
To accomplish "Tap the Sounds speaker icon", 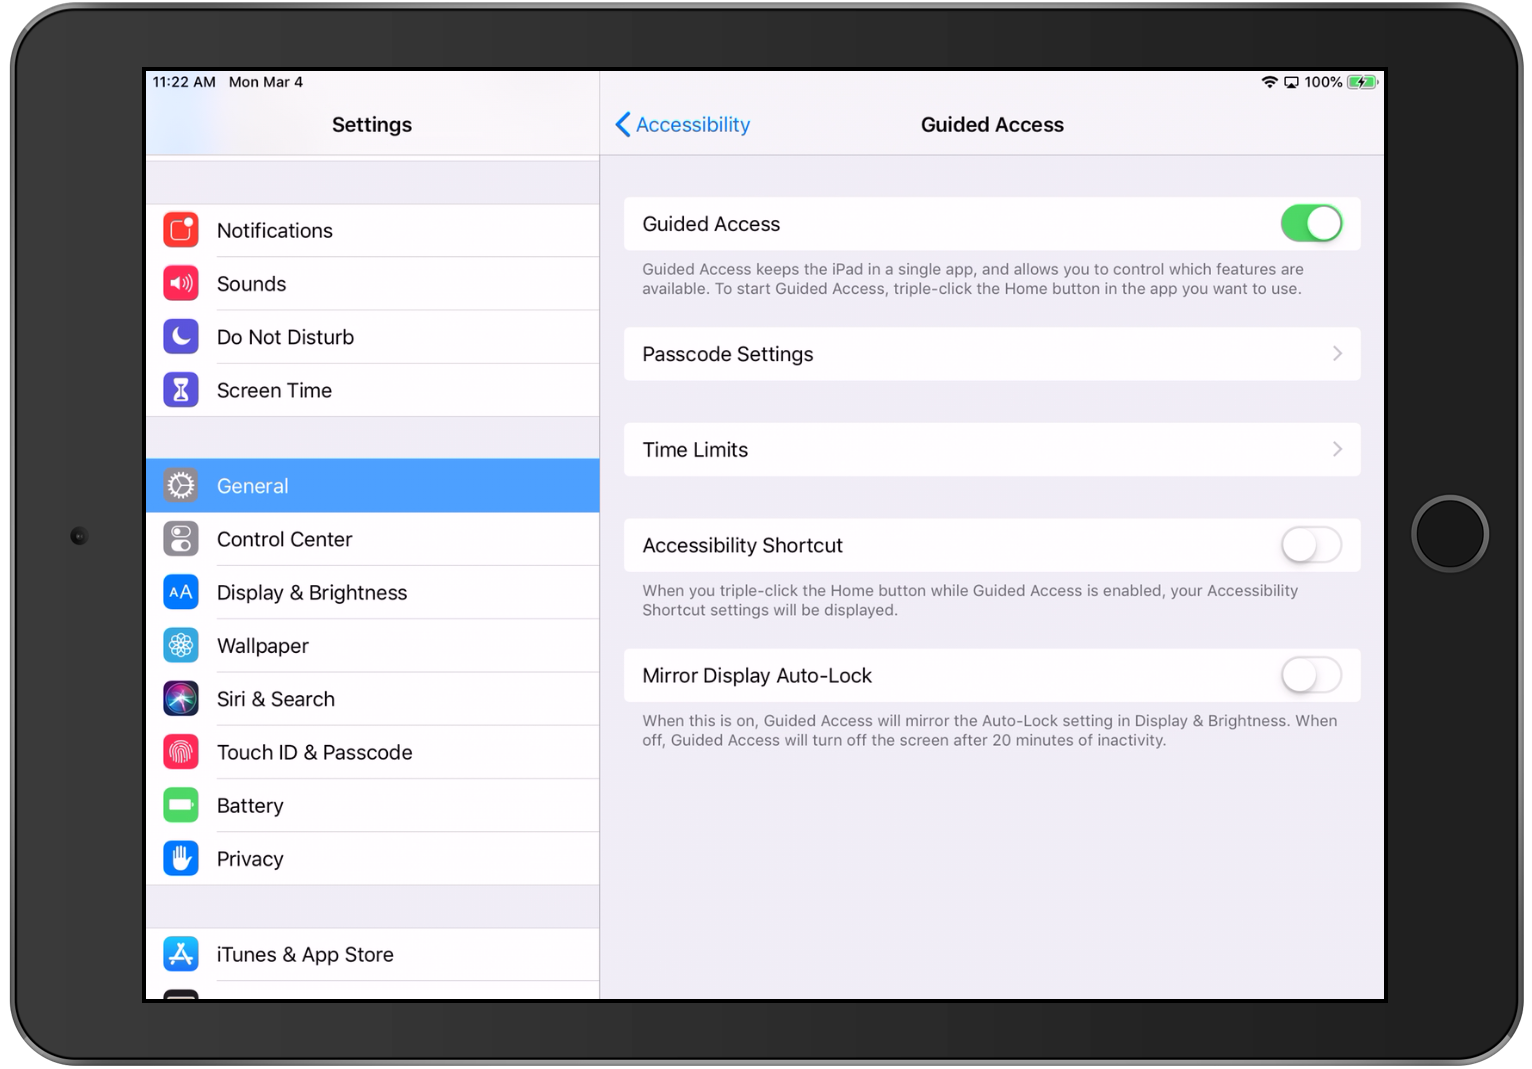I will click(181, 283).
